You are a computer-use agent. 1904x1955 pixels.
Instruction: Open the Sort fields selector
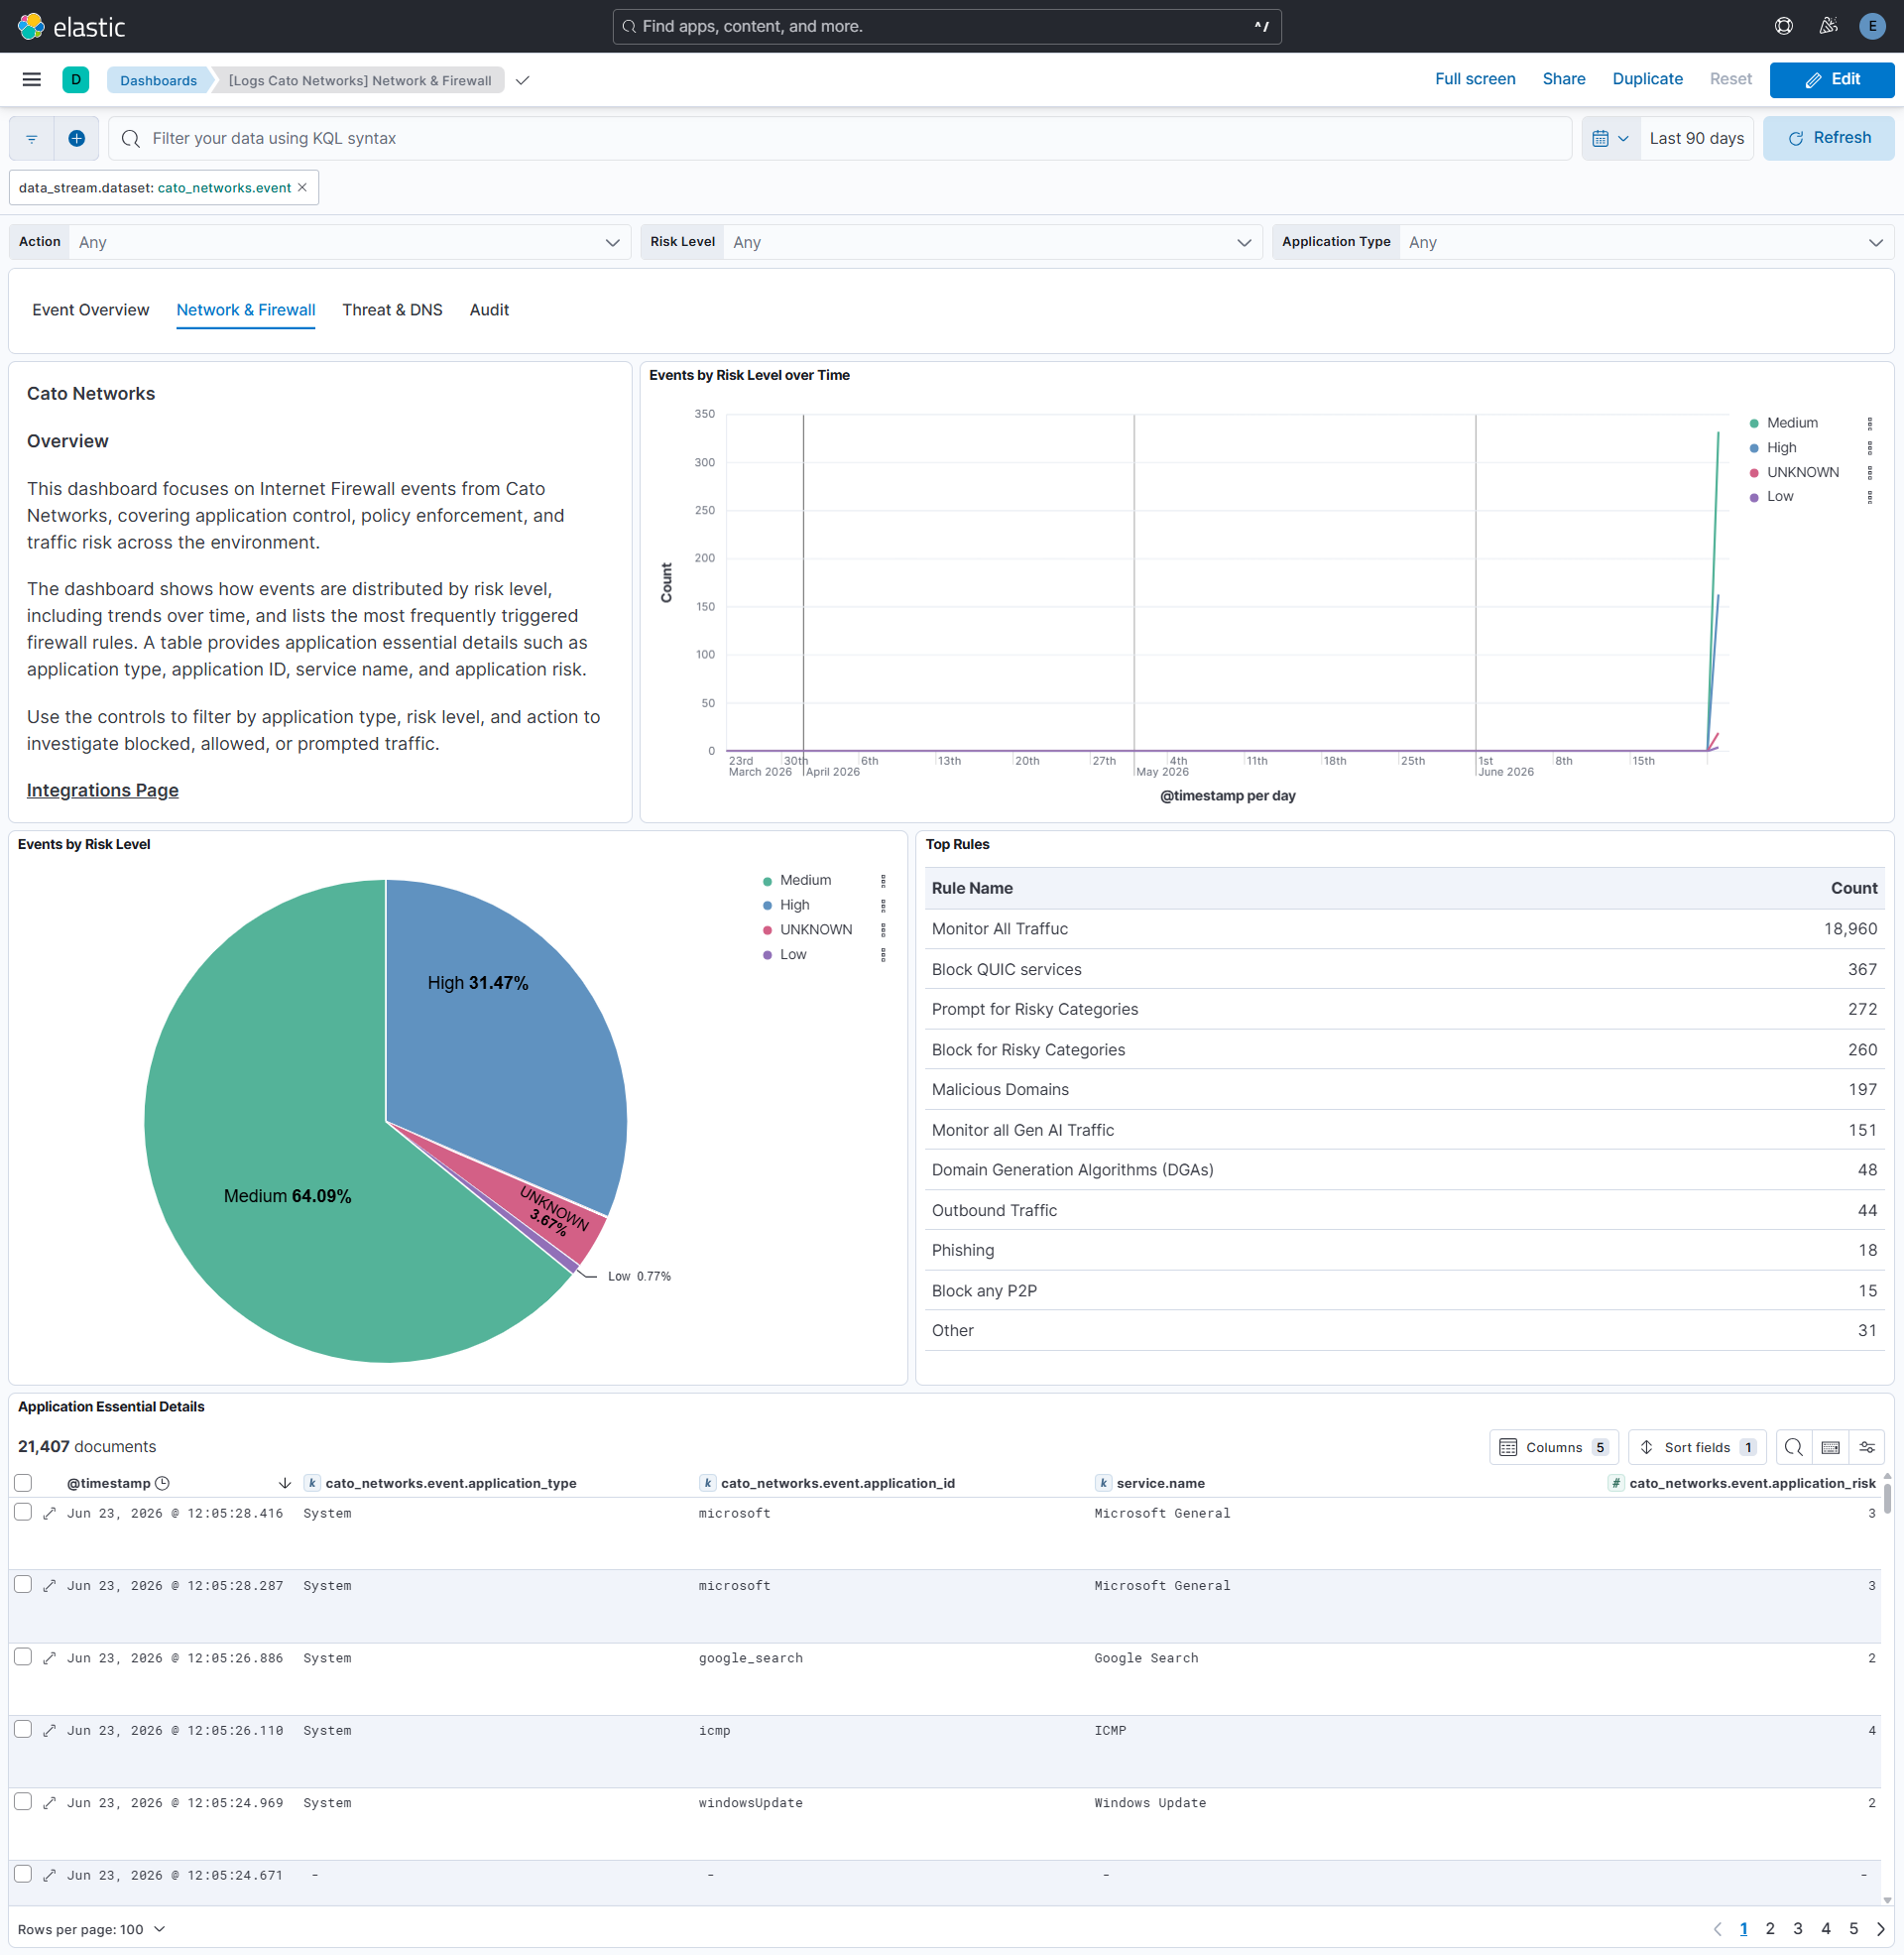point(1697,1447)
